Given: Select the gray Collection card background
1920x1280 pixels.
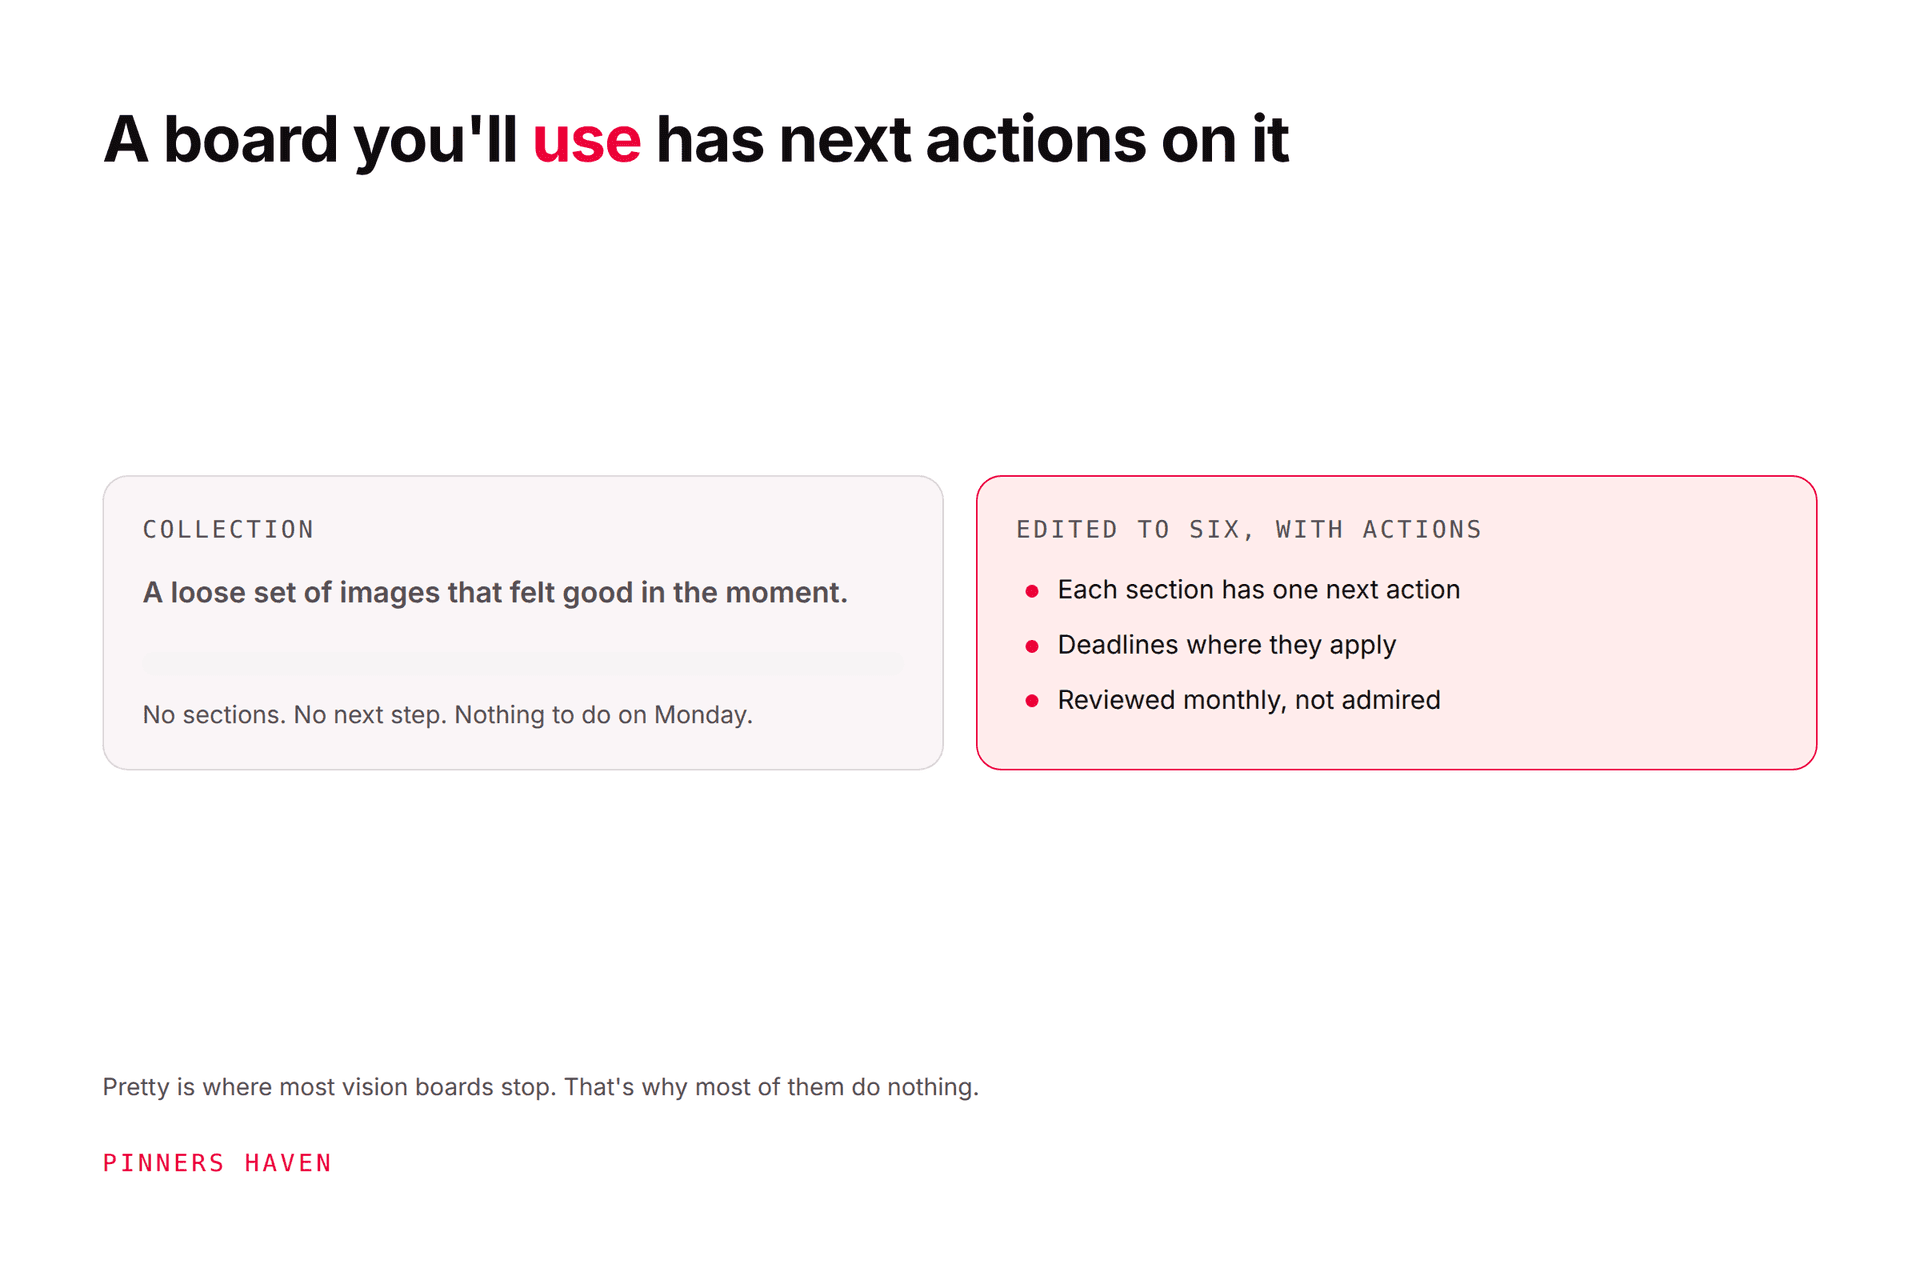Looking at the screenshot, I should tap(523, 623).
